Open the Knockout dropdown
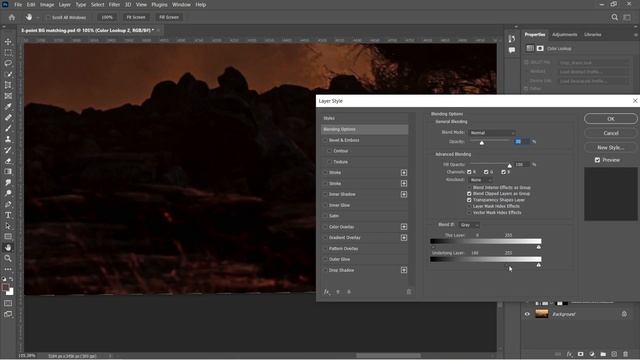The height and width of the screenshot is (360, 640). pos(481,180)
